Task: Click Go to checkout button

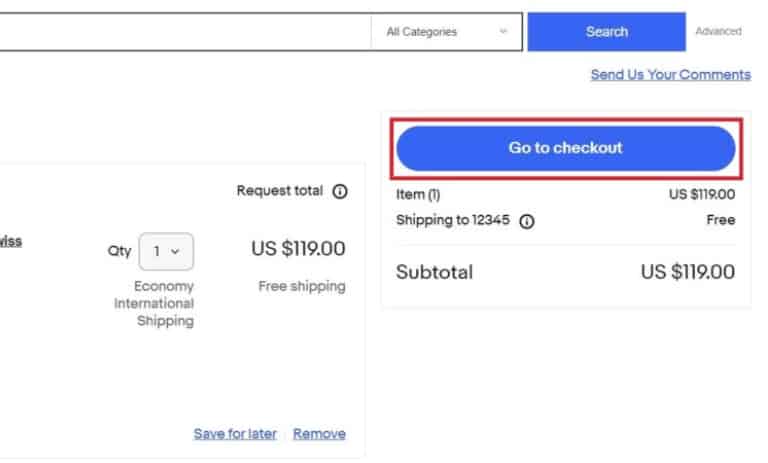Action: point(566,148)
